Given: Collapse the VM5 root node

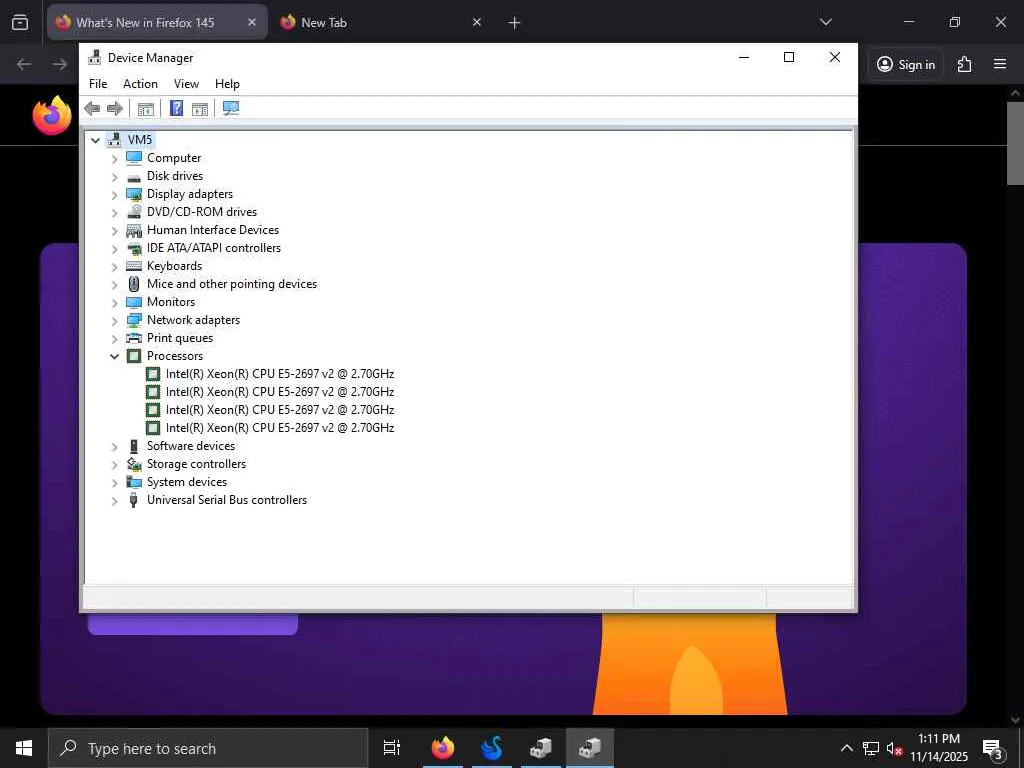Looking at the screenshot, I should pyautogui.click(x=95, y=140).
